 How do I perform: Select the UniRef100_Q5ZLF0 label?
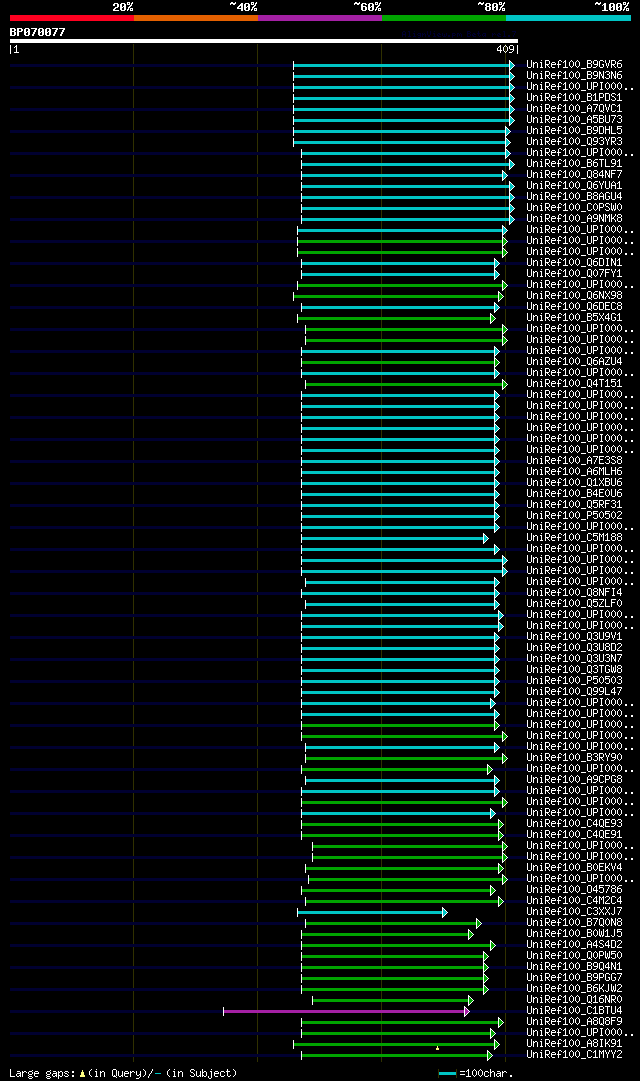coord(574,603)
